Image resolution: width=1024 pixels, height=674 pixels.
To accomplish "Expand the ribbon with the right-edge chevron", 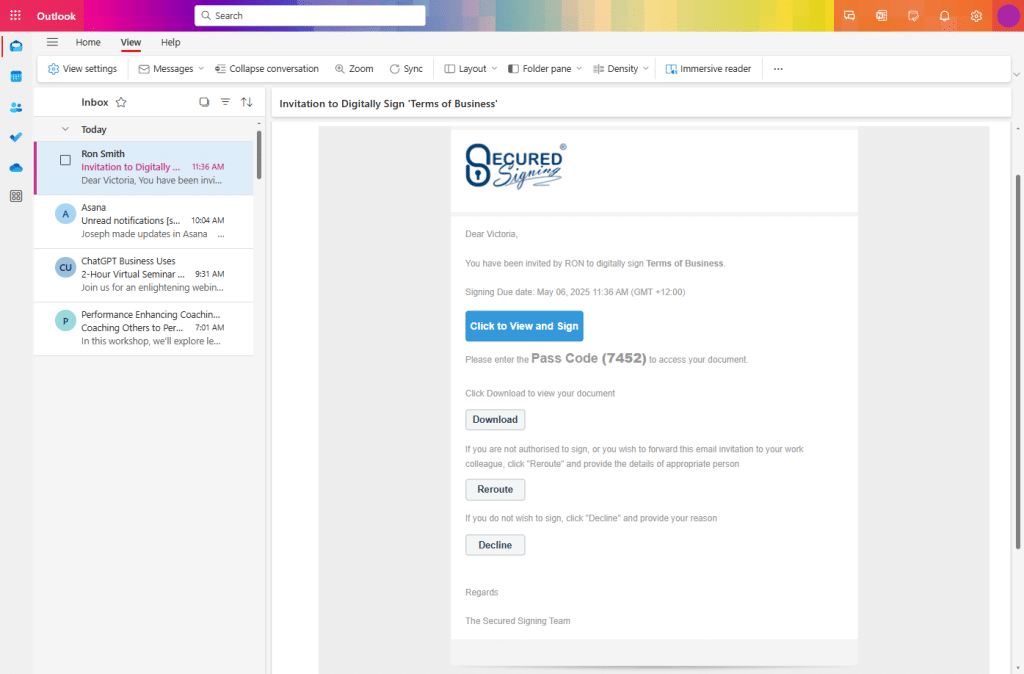I will click(1016, 74).
